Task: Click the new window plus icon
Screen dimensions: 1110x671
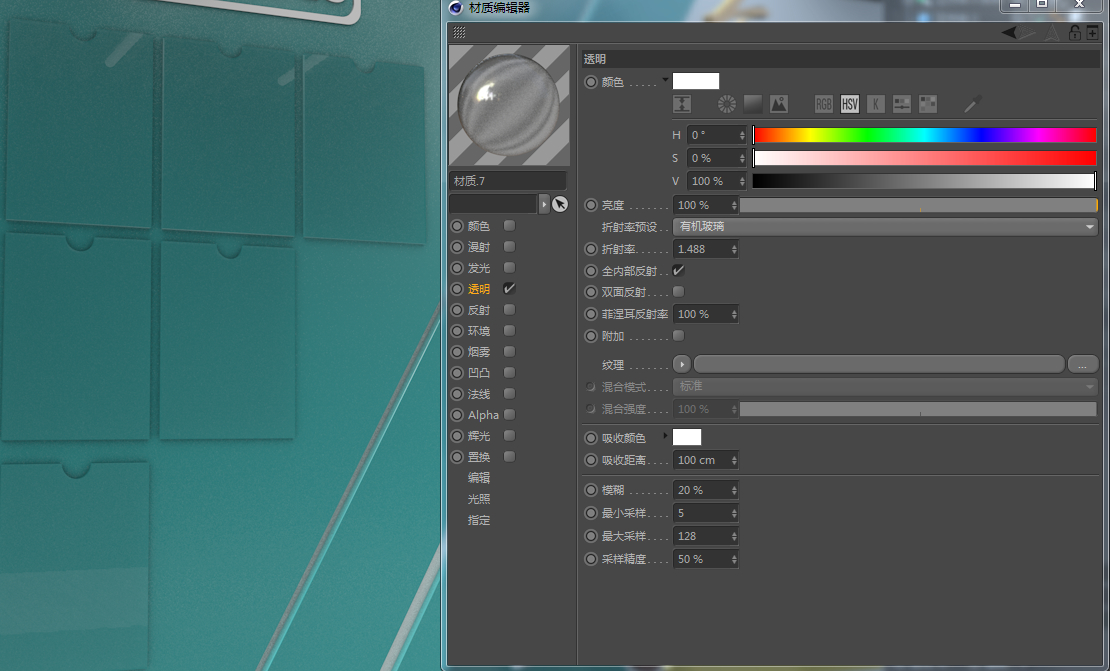Action: pos(1092,33)
